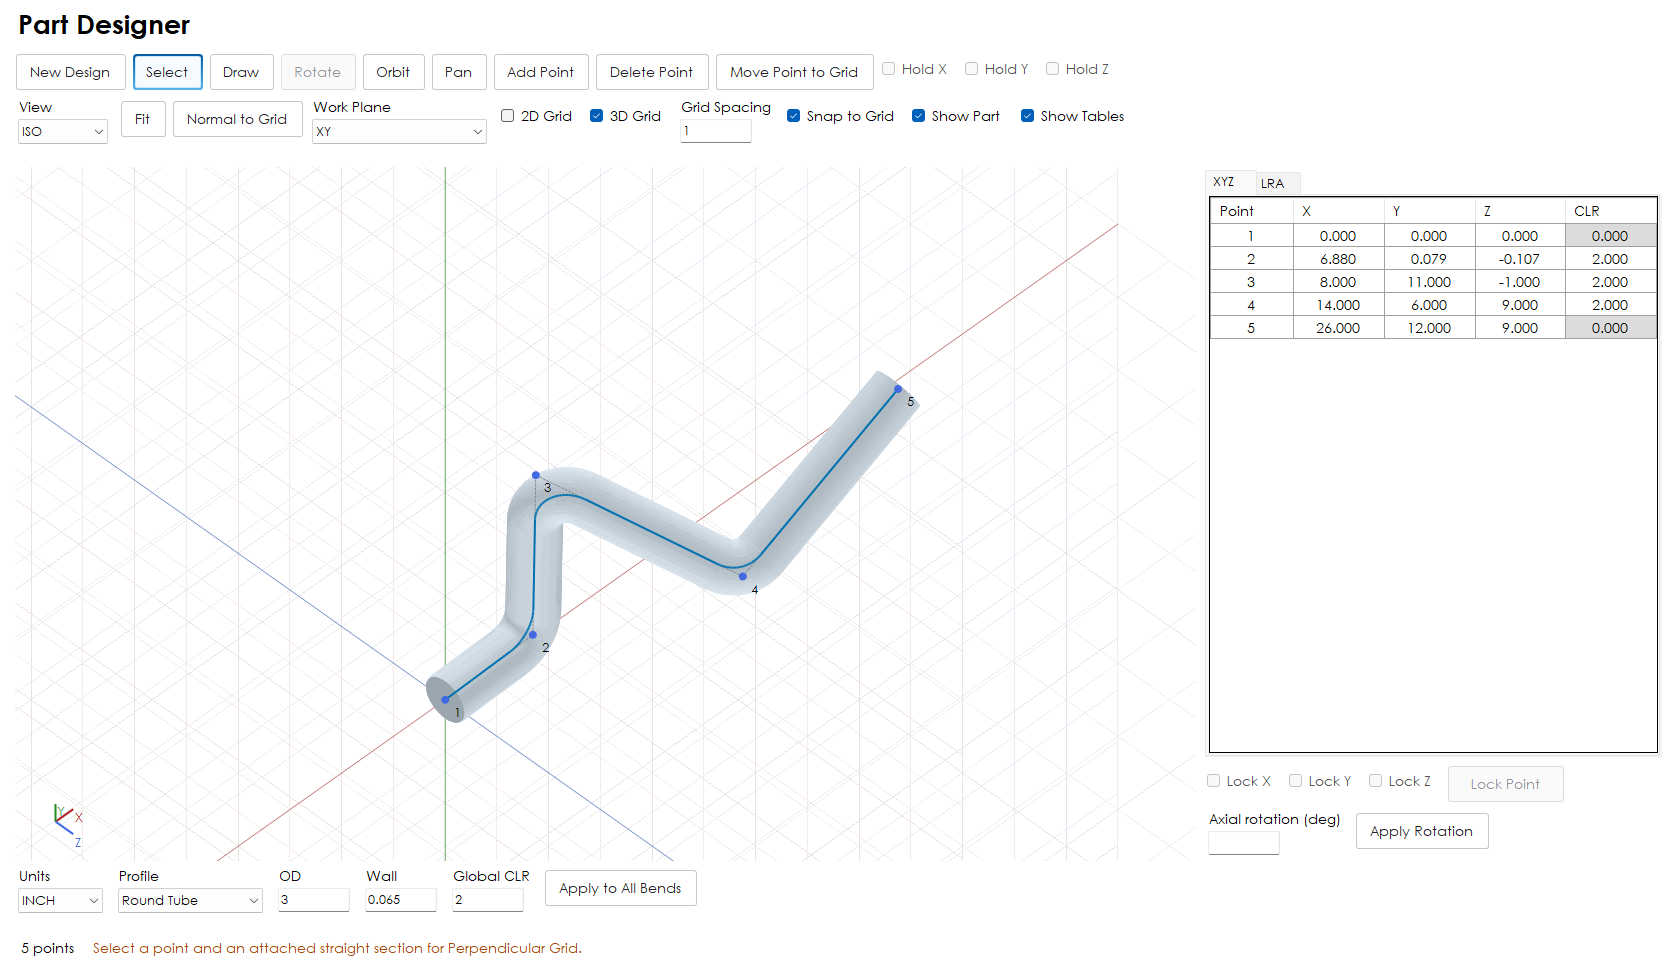The height and width of the screenshot is (969, 1676).
Task: Click the Fit view button
Action: click(143, 119)
